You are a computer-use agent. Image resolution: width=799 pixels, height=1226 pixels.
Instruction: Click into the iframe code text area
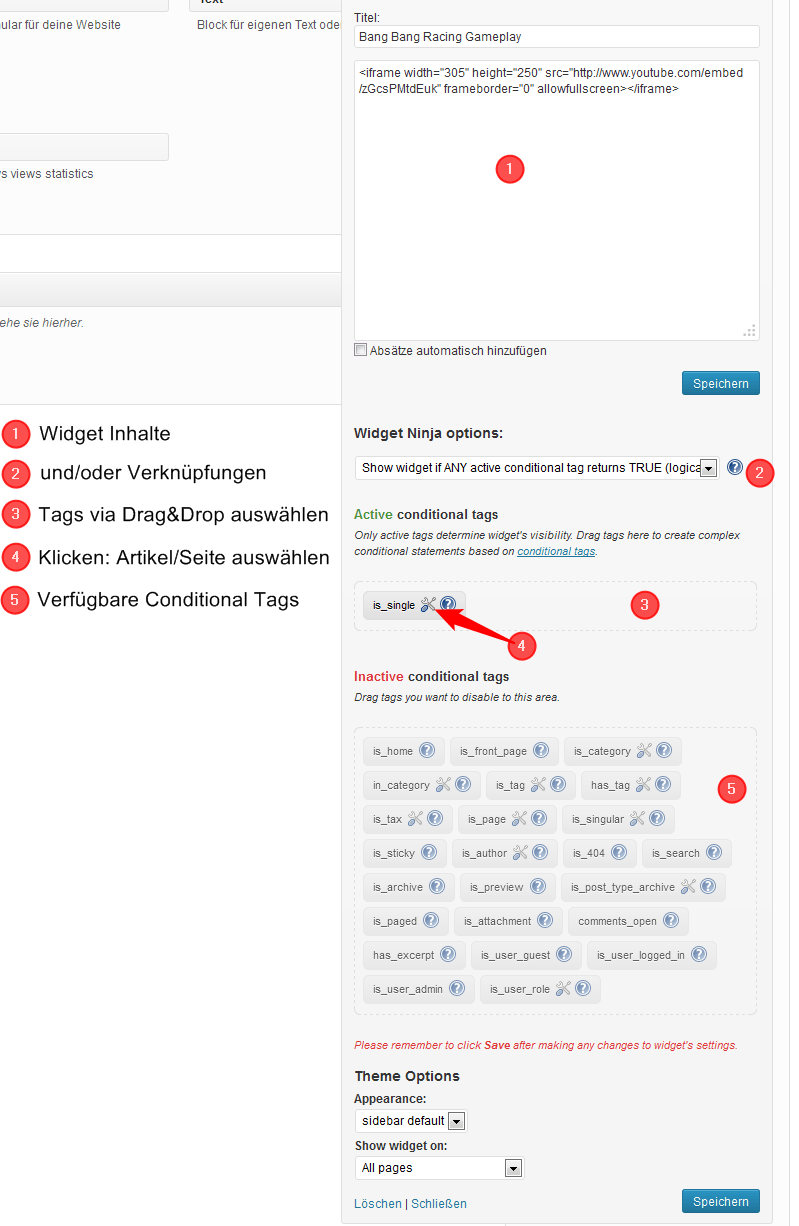coord(557,200)
